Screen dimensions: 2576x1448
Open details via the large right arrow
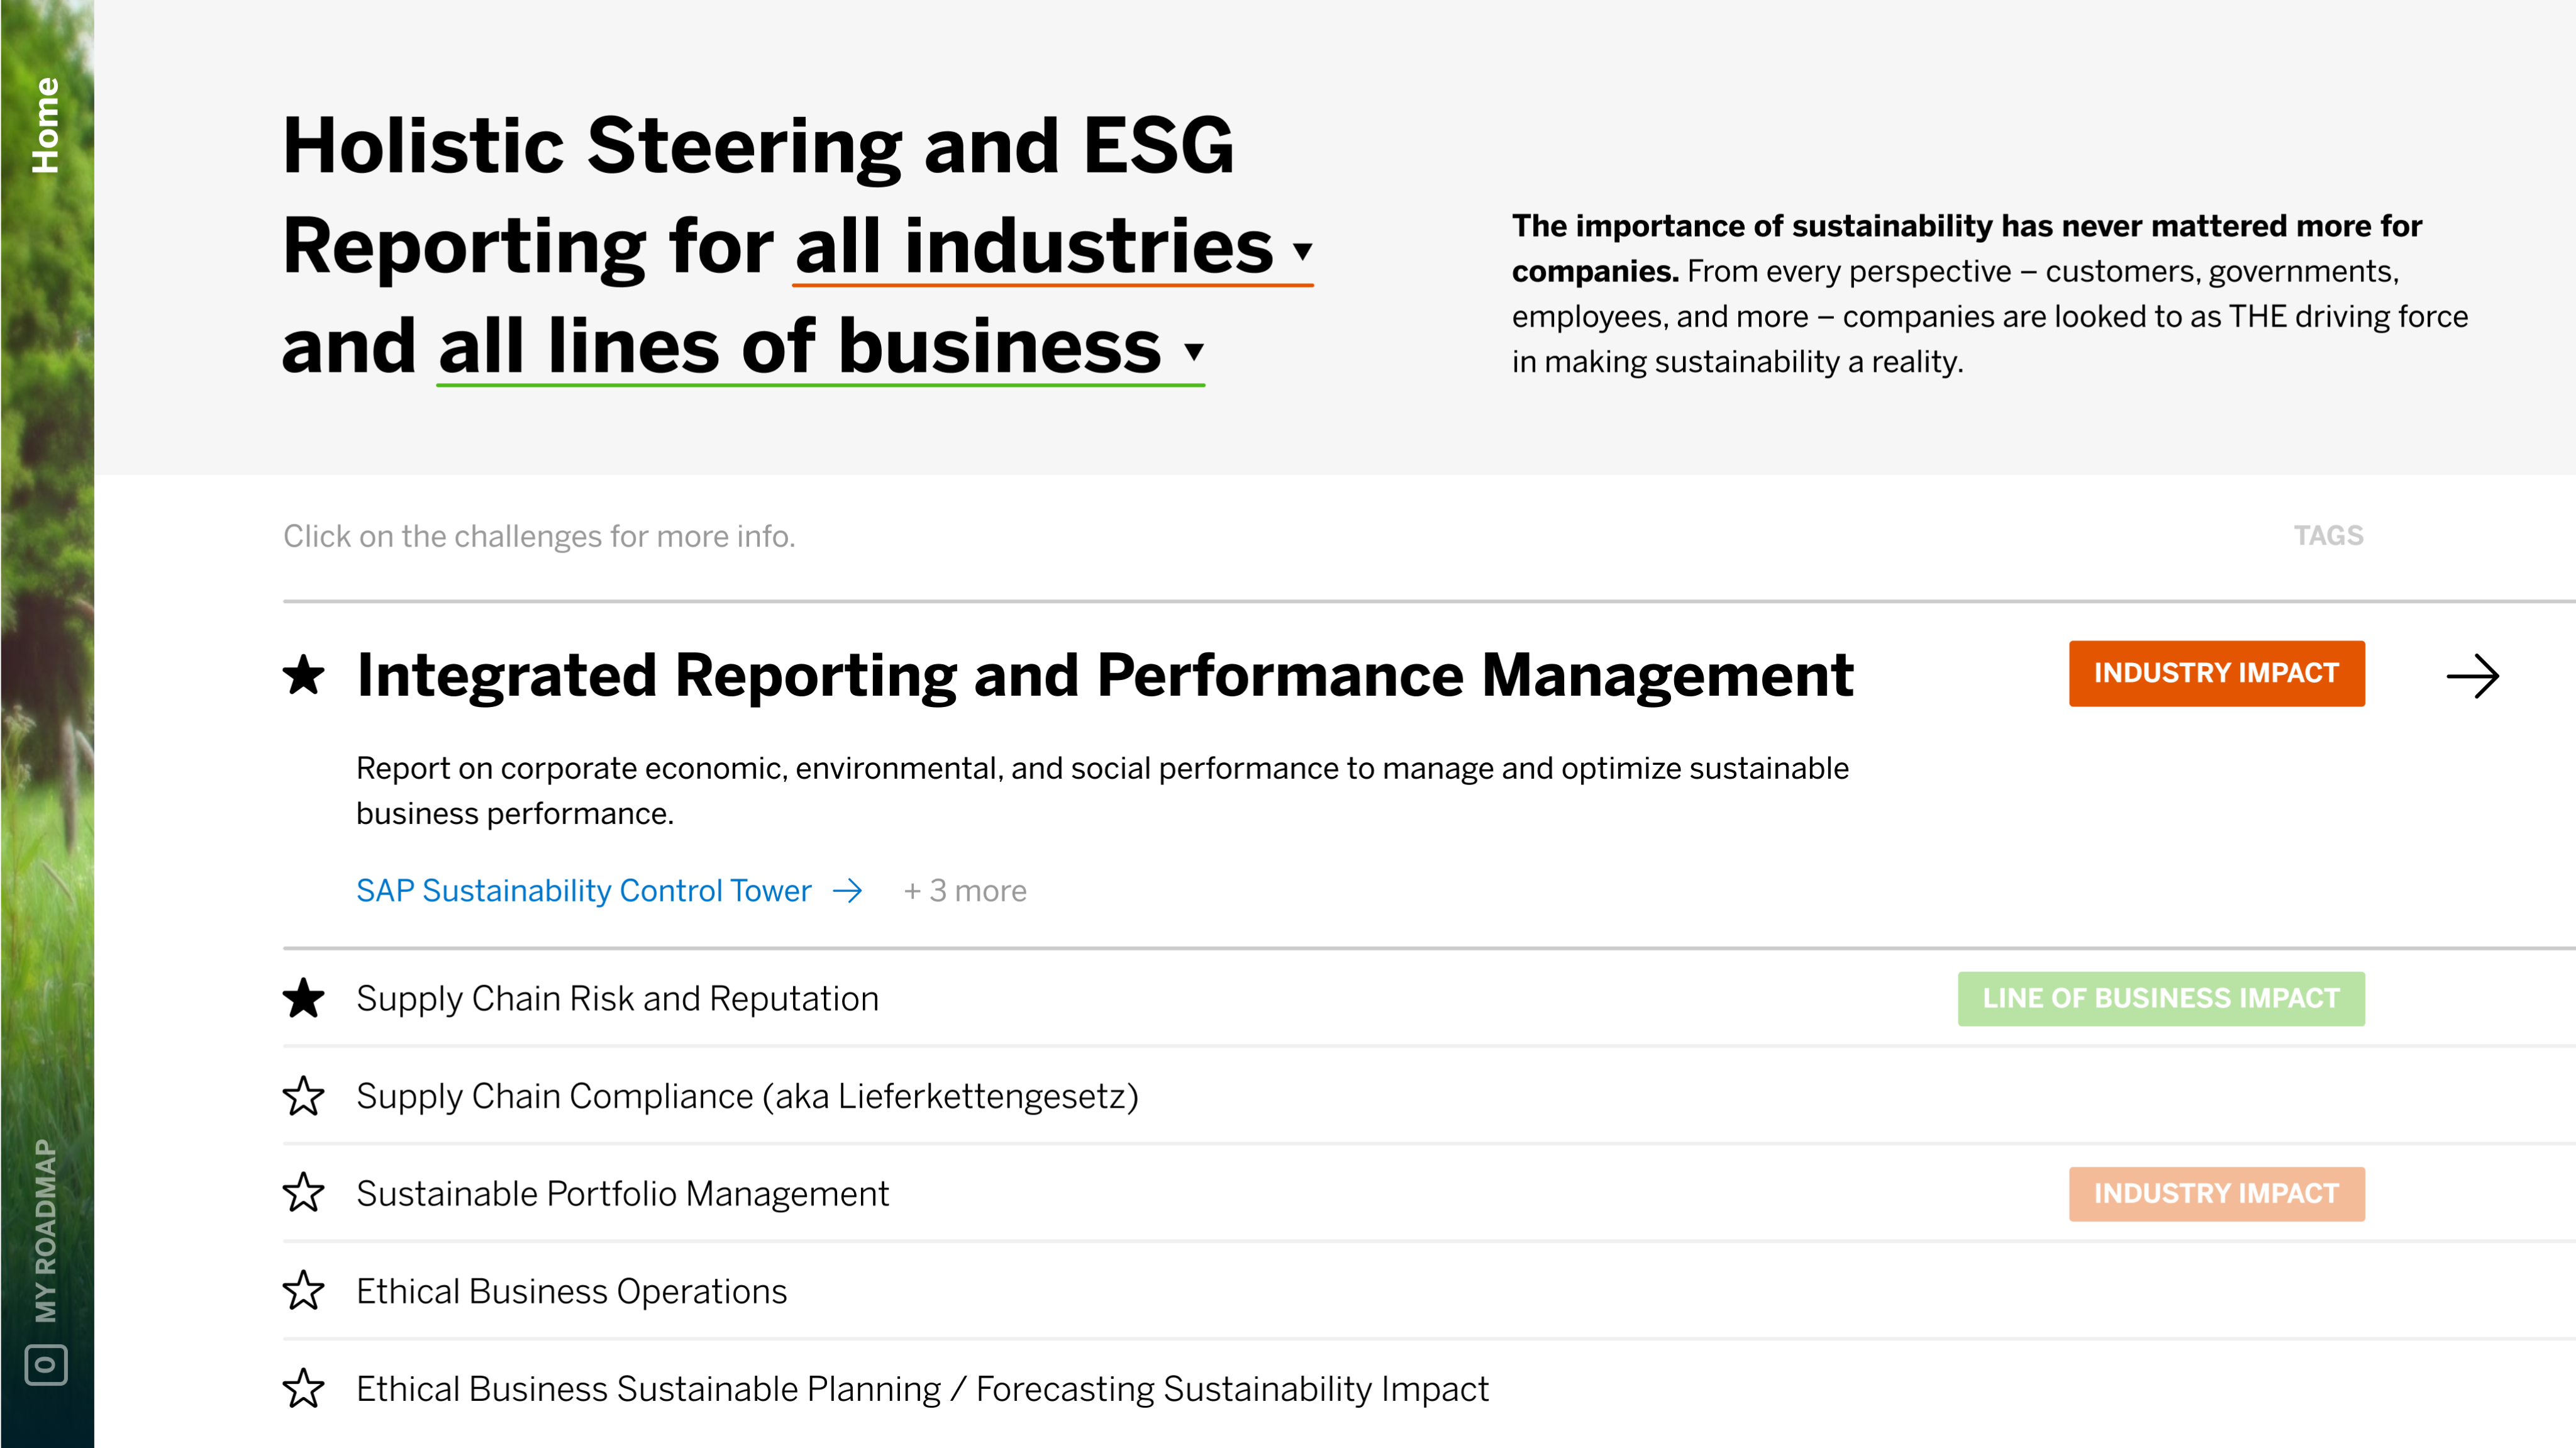coord(2472,677)
